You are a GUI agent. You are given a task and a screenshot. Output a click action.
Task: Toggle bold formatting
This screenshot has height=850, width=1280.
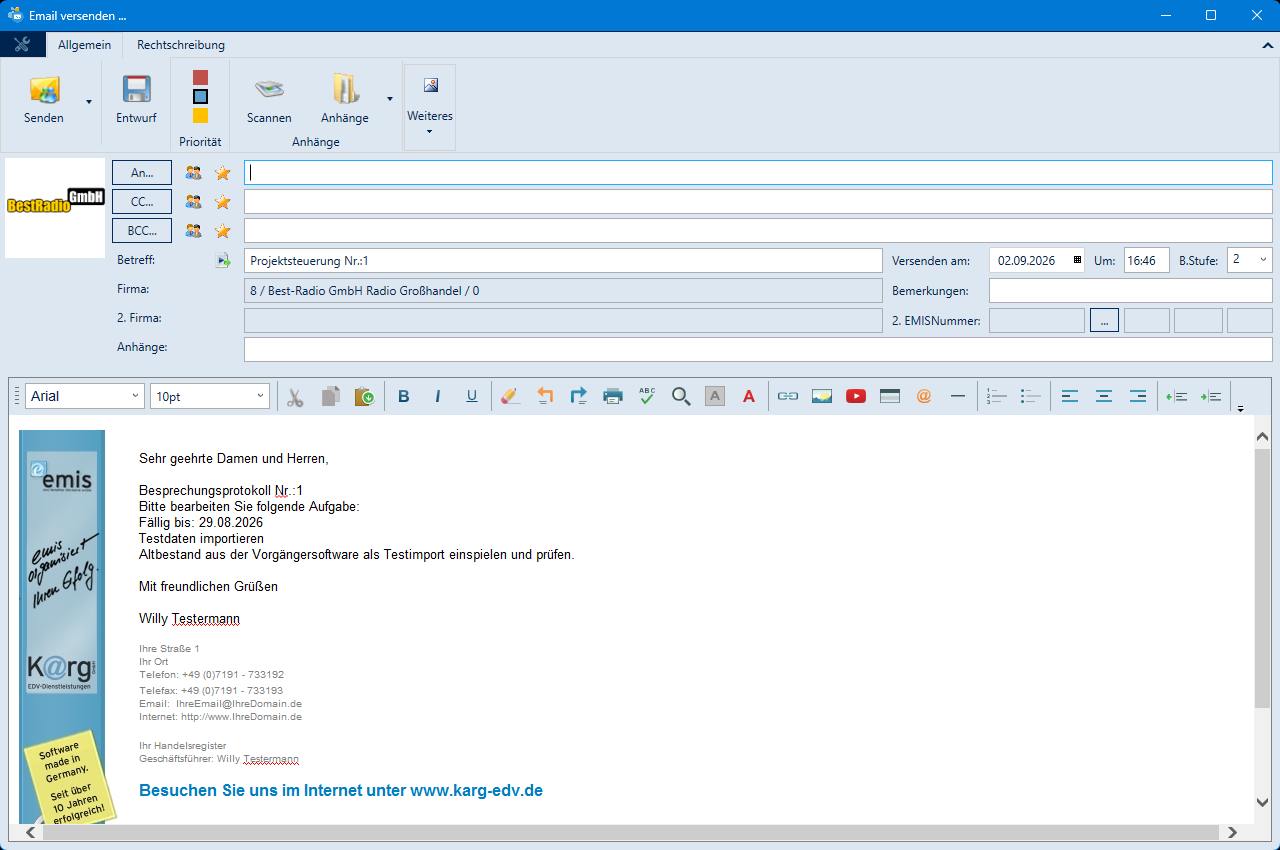coord(404,396)
